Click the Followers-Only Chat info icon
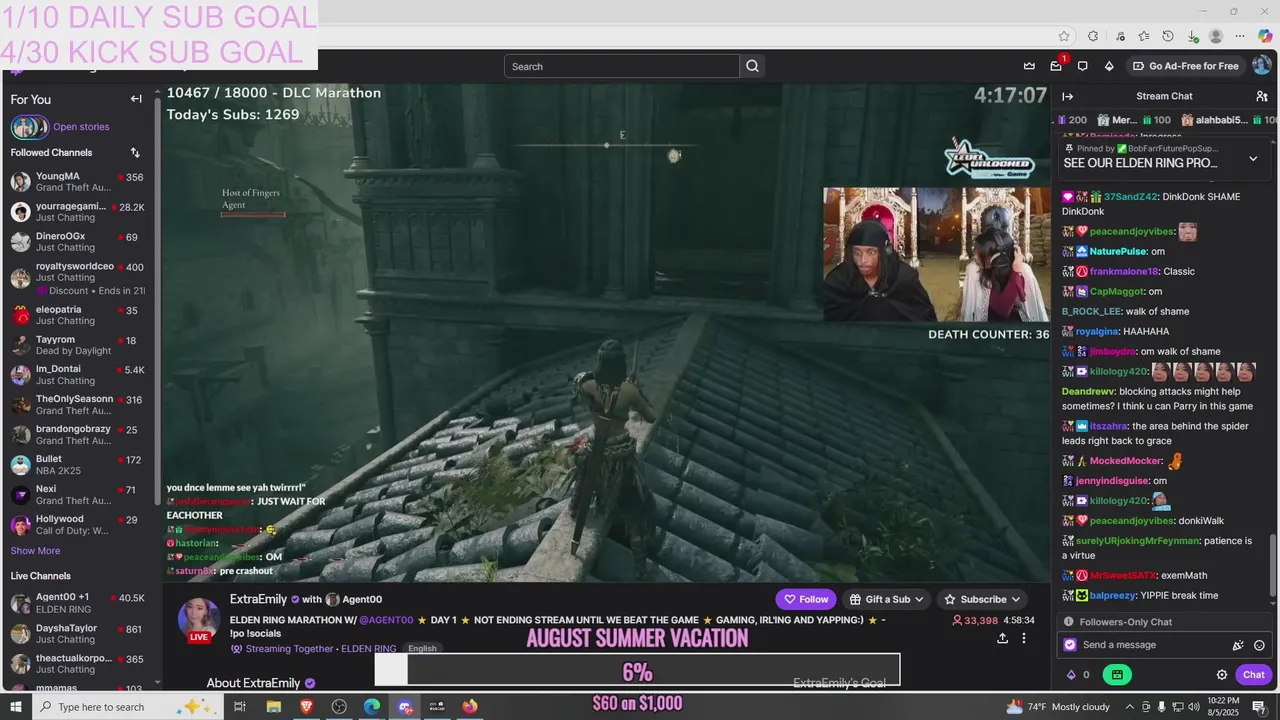The height and width of the screenshot is (720, 1280). [1068, 622]
